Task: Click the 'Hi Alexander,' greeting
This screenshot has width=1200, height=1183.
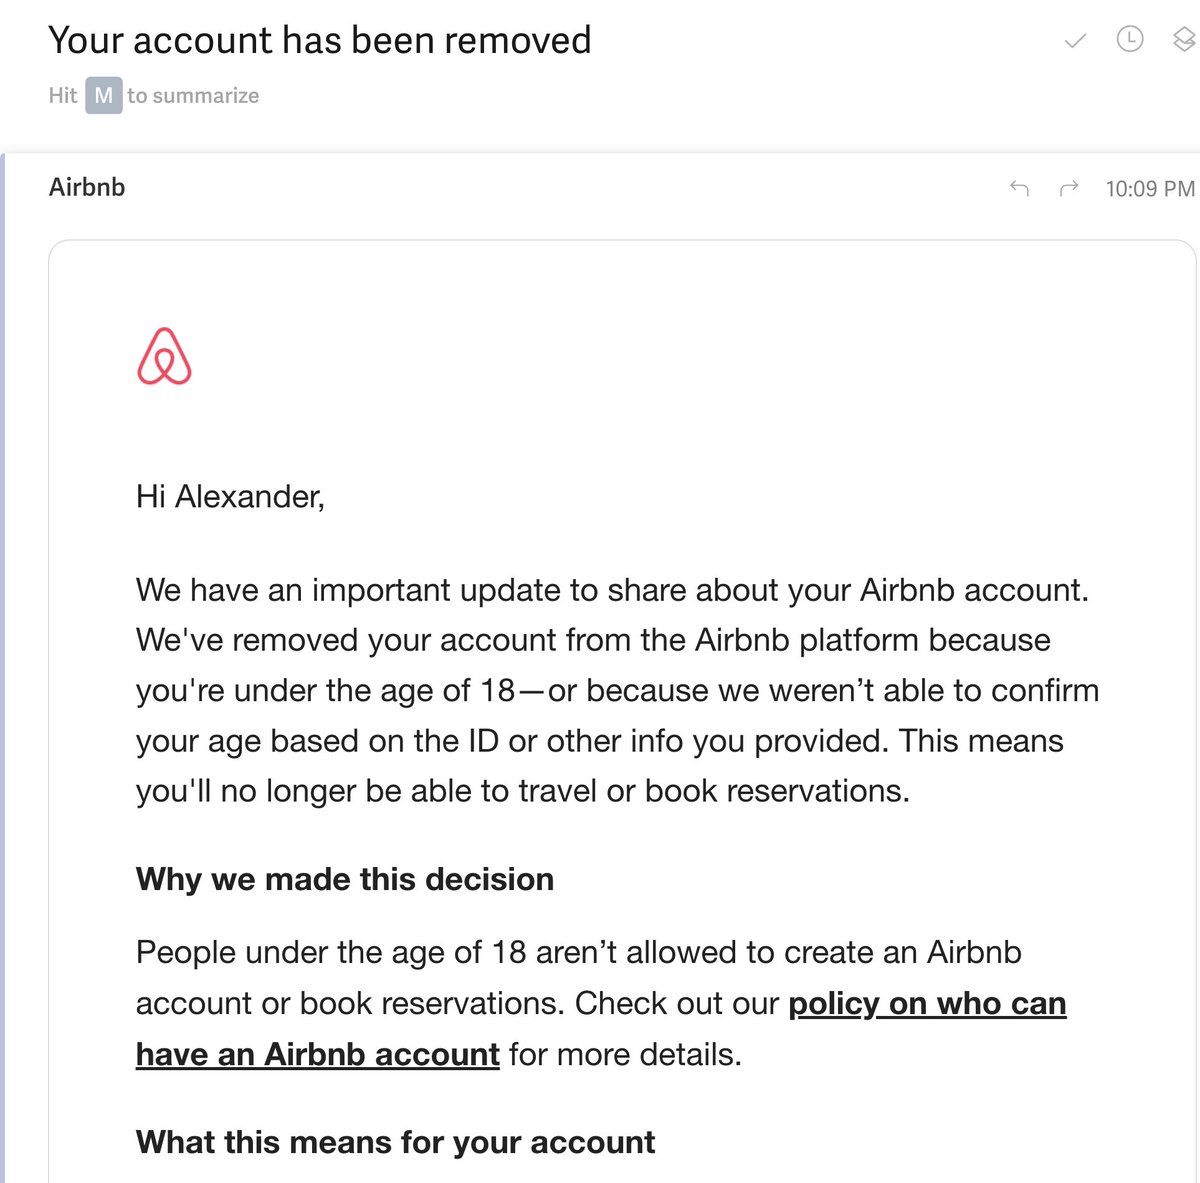Action: point(230,496)
